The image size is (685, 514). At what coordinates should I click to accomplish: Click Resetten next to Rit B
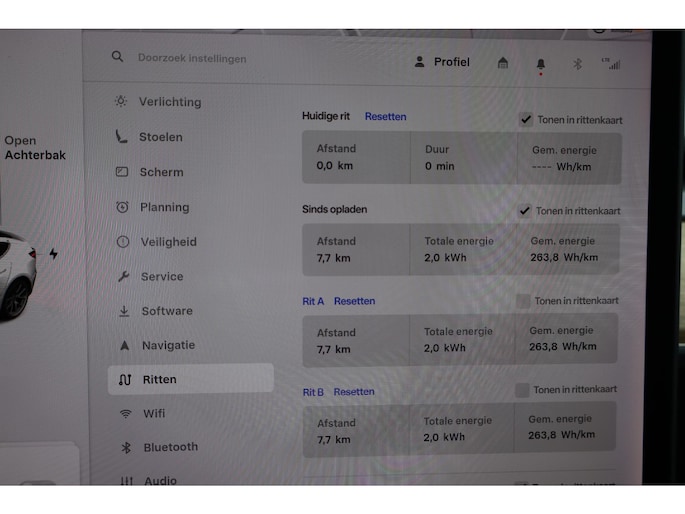(354, 392)
